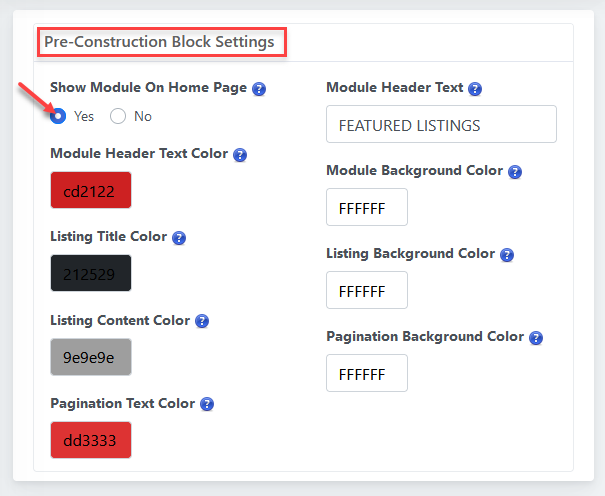Click help icon next to Listing Background Color
Image resolution: width=605 pixels, height=496 pixels.
507,255
